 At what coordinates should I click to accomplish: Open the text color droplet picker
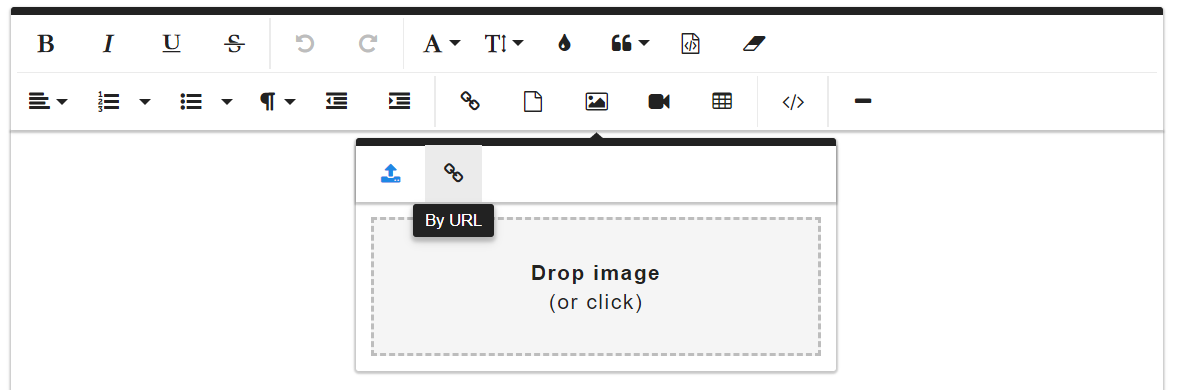(x=564, y=44)
